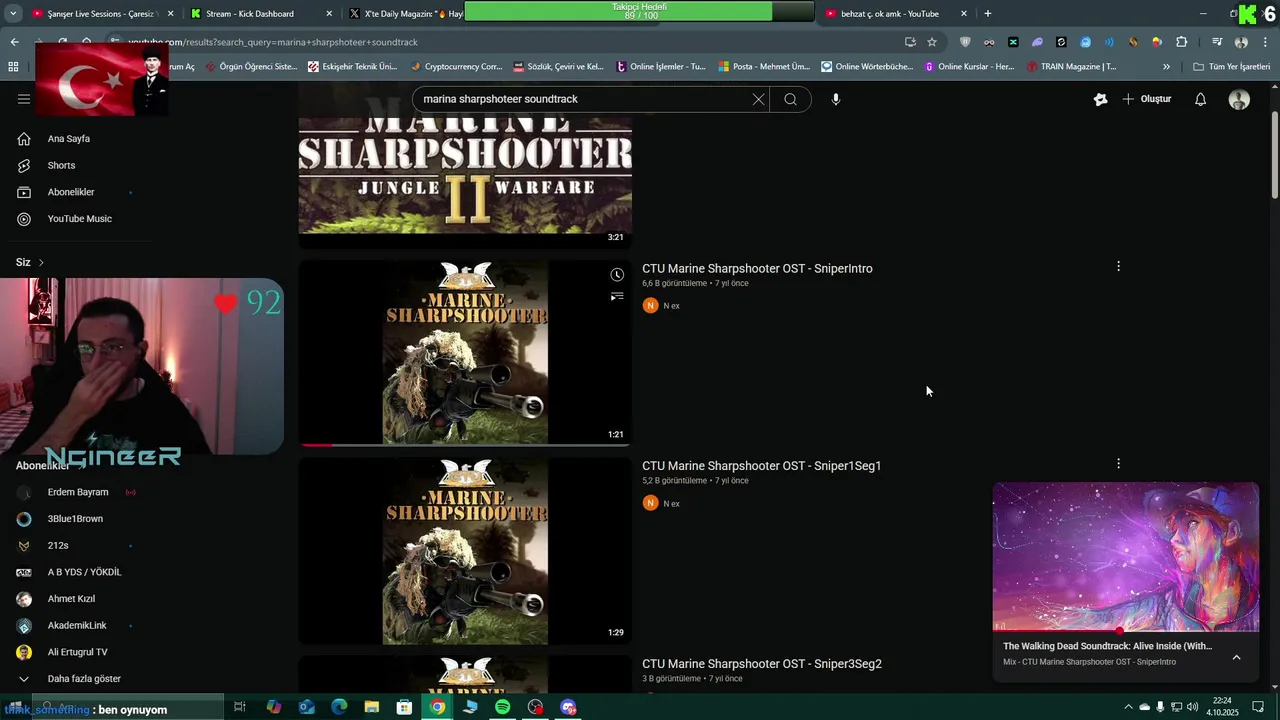Open Eskişehir Teknik Üni... bookmark
This screenshot has height=720, width=1280.
point(352,67)
